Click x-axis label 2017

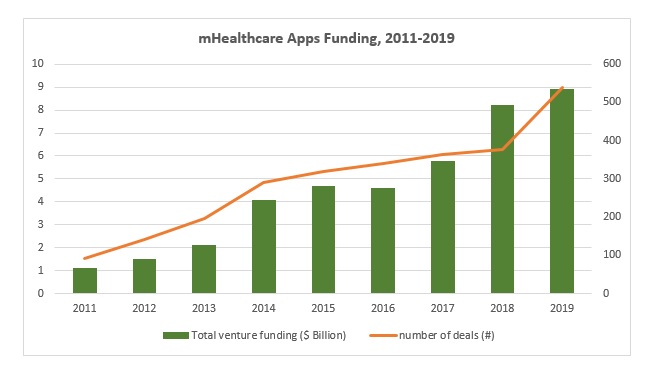pyautogui.click(x=442, y=308)
